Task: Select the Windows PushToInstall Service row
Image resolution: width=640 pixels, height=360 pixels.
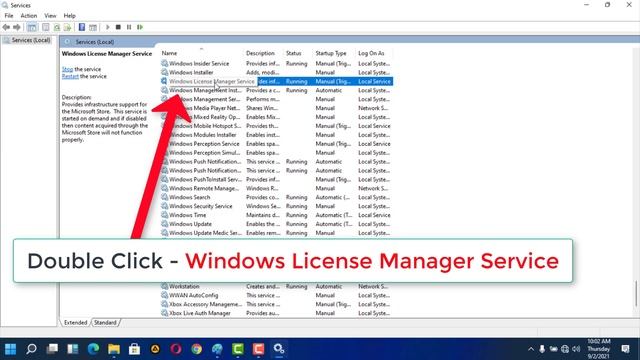Action: click(276, 180)
